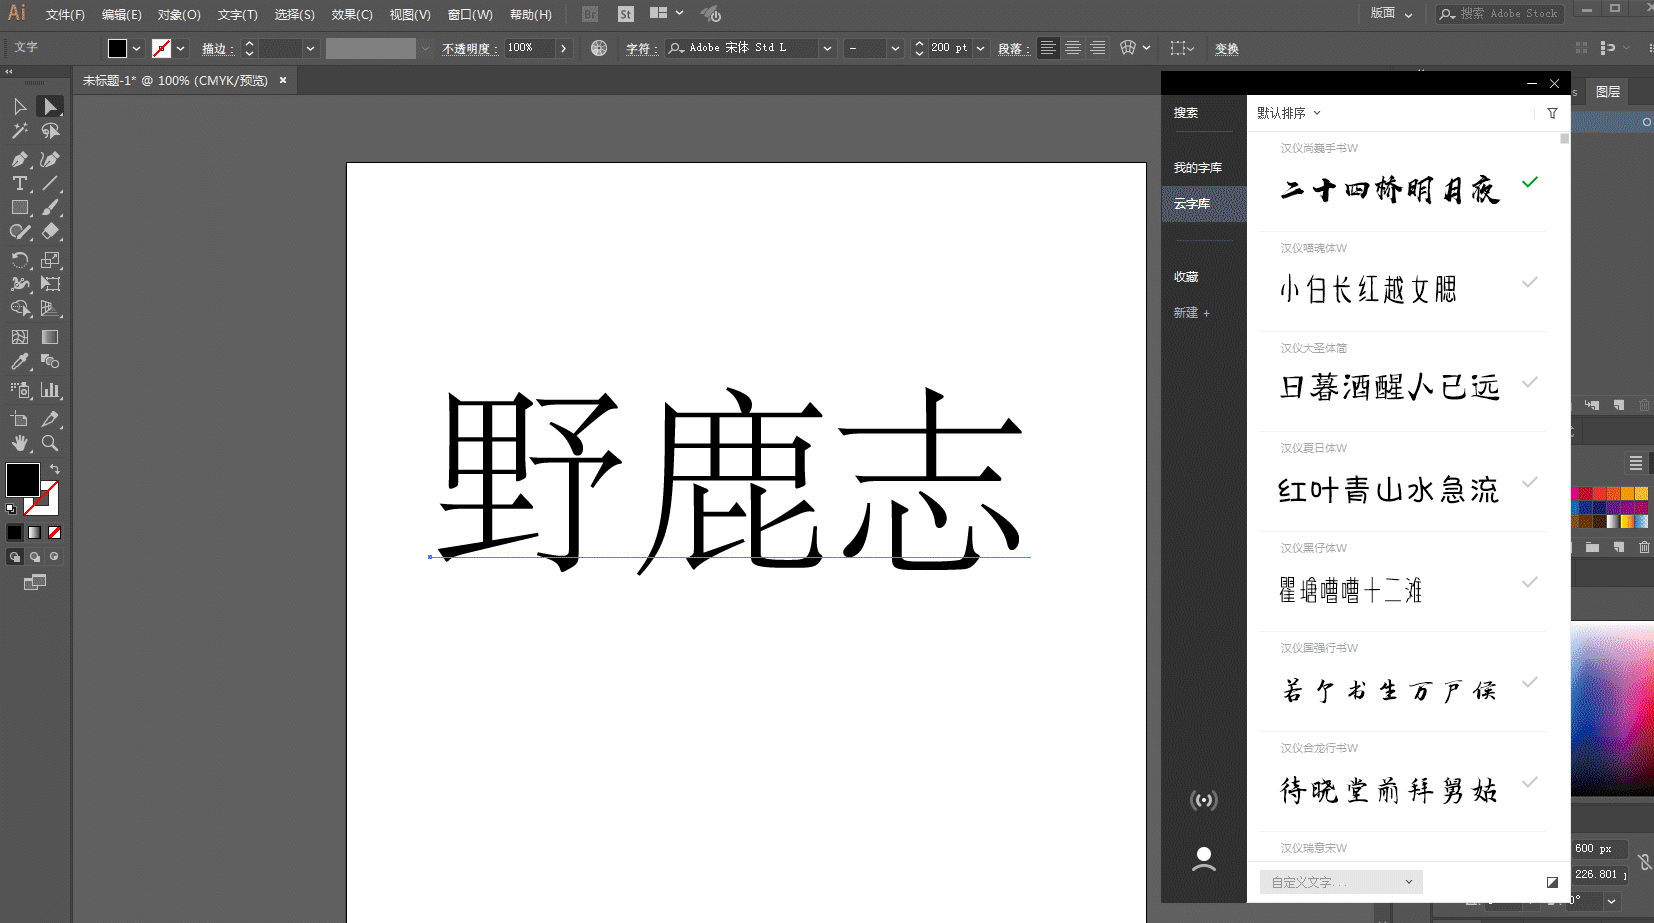Select the Magic Wand tool
Screen dimensions: 1654x923
pyautogui.click(x=20, y=131)
